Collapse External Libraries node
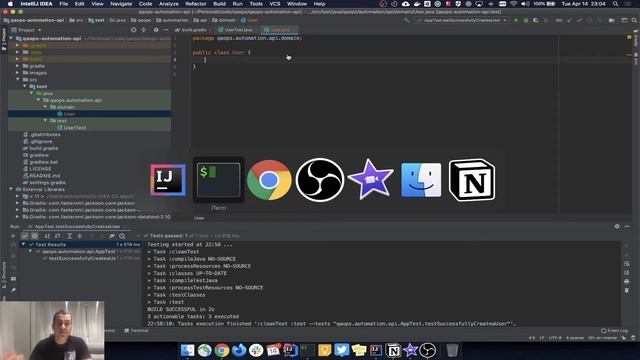 pos(11,189)
